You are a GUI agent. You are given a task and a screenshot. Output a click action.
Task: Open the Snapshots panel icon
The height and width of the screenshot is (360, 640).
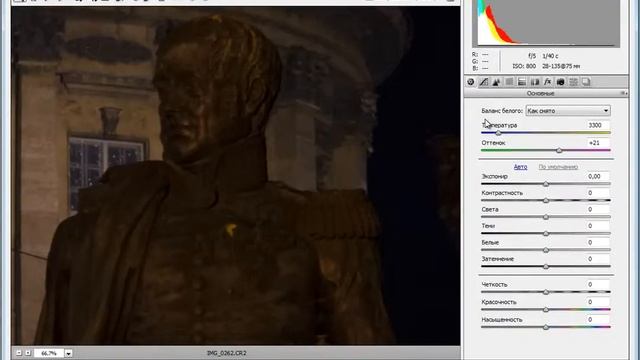click(x=586, y=82)
